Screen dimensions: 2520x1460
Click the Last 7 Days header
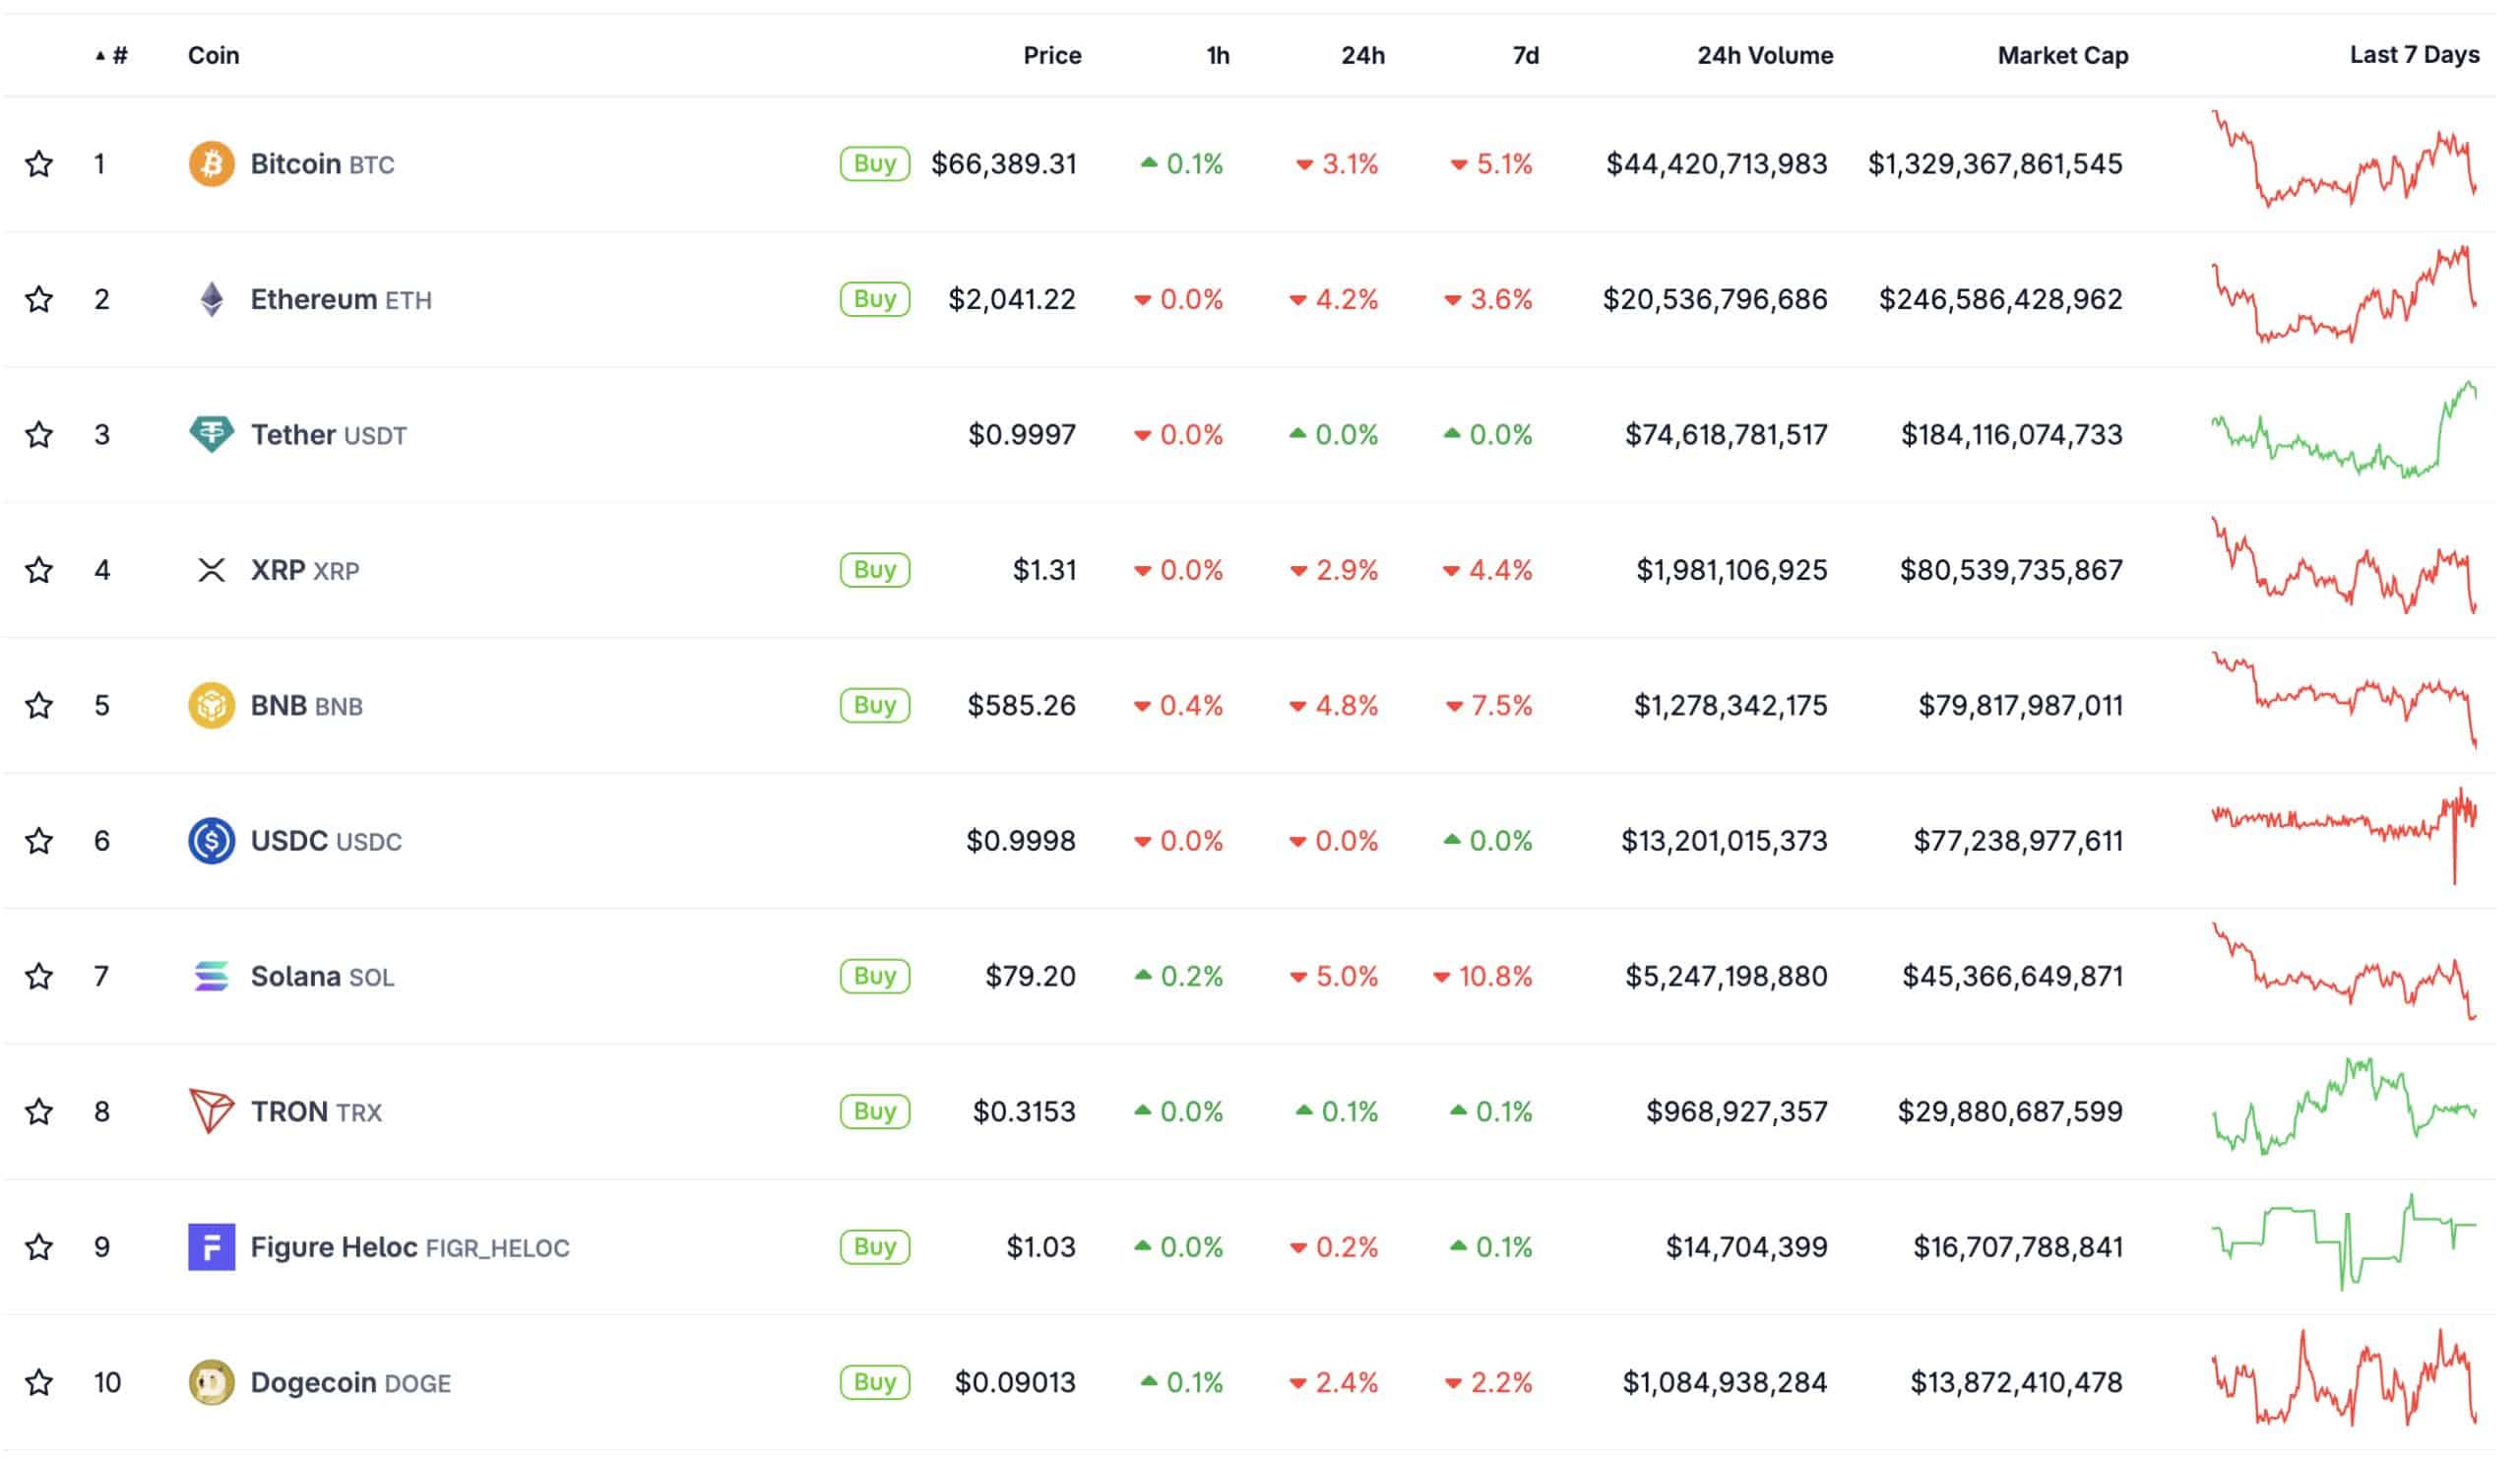pyautogui.click(x=2416, y=55)
